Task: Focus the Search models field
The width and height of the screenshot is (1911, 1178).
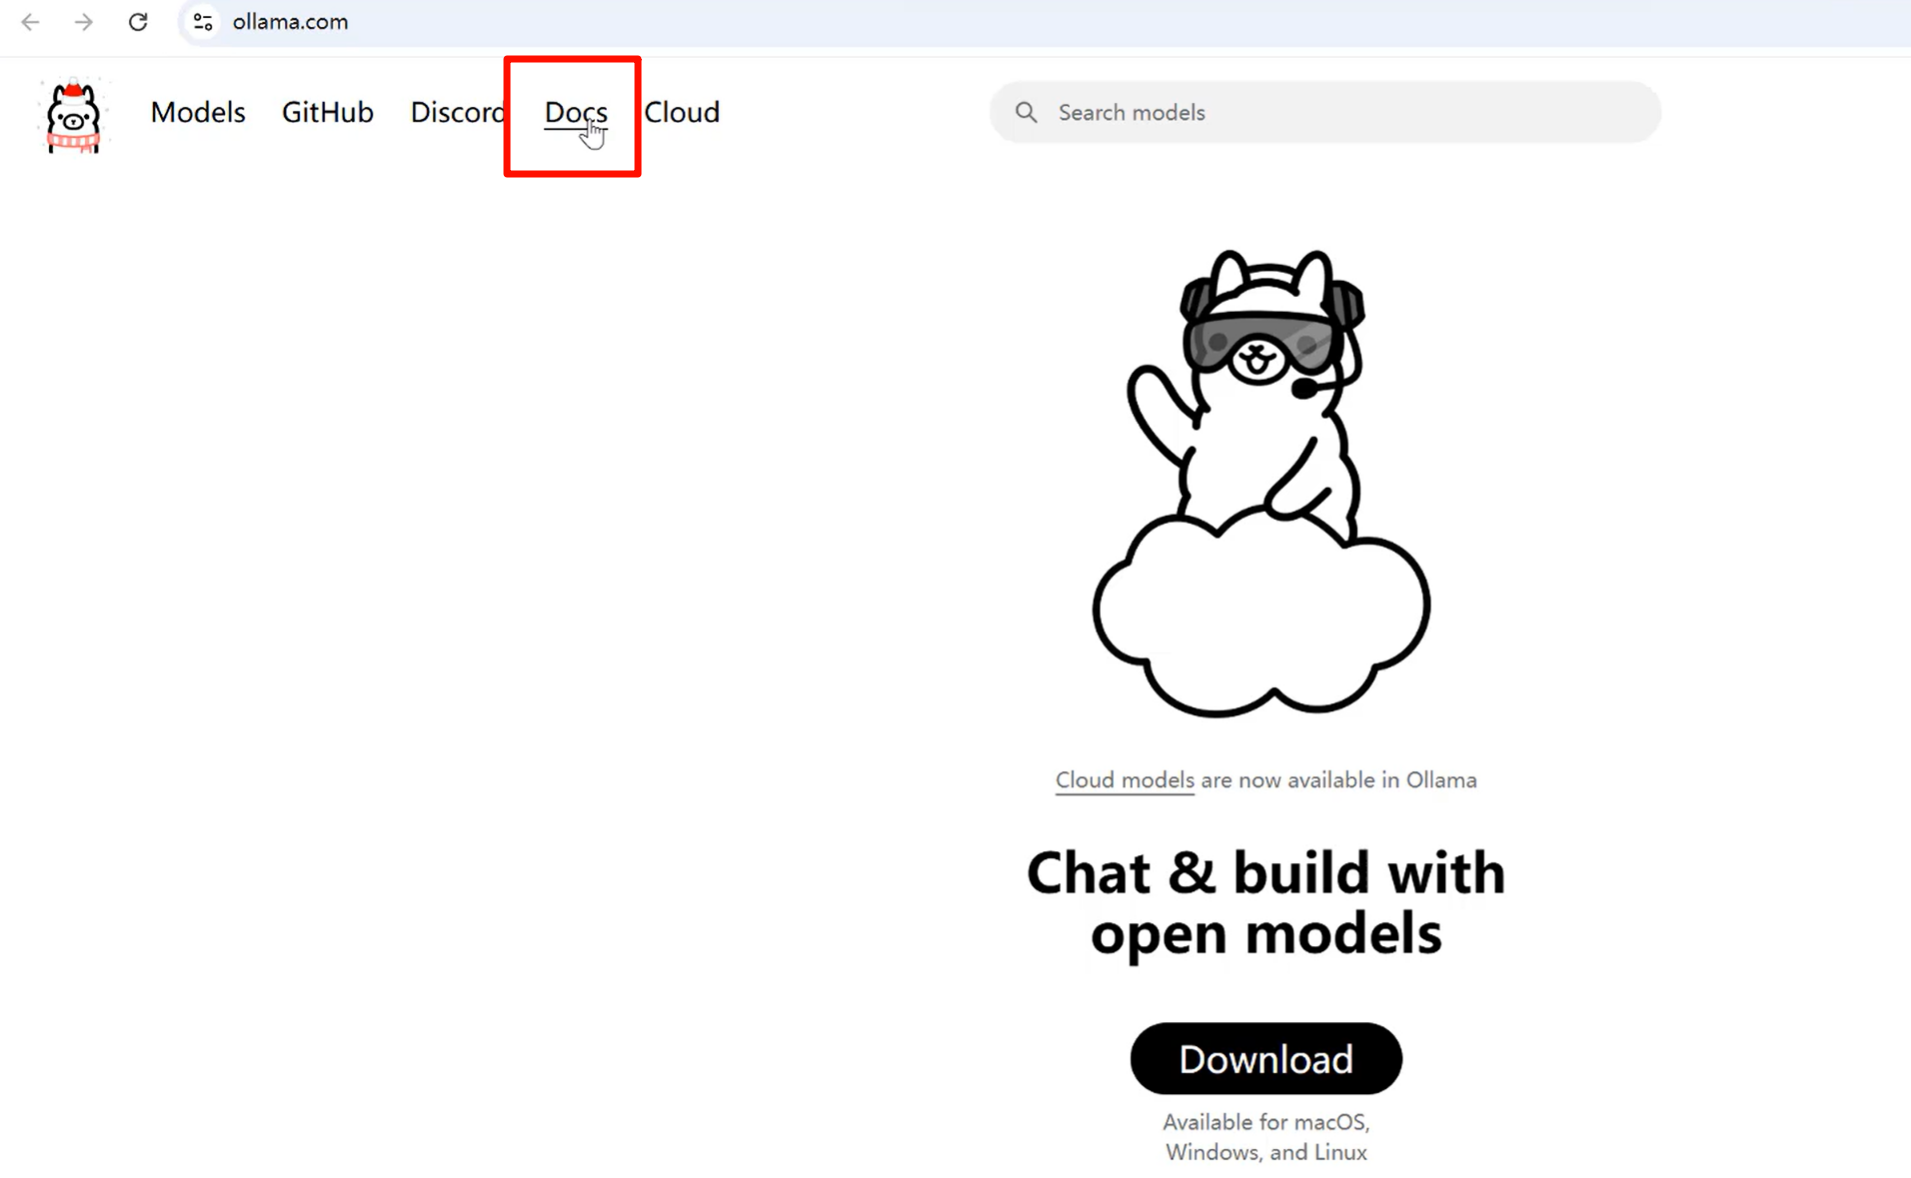Action: pyautogui.click(x=1325, y=112)
